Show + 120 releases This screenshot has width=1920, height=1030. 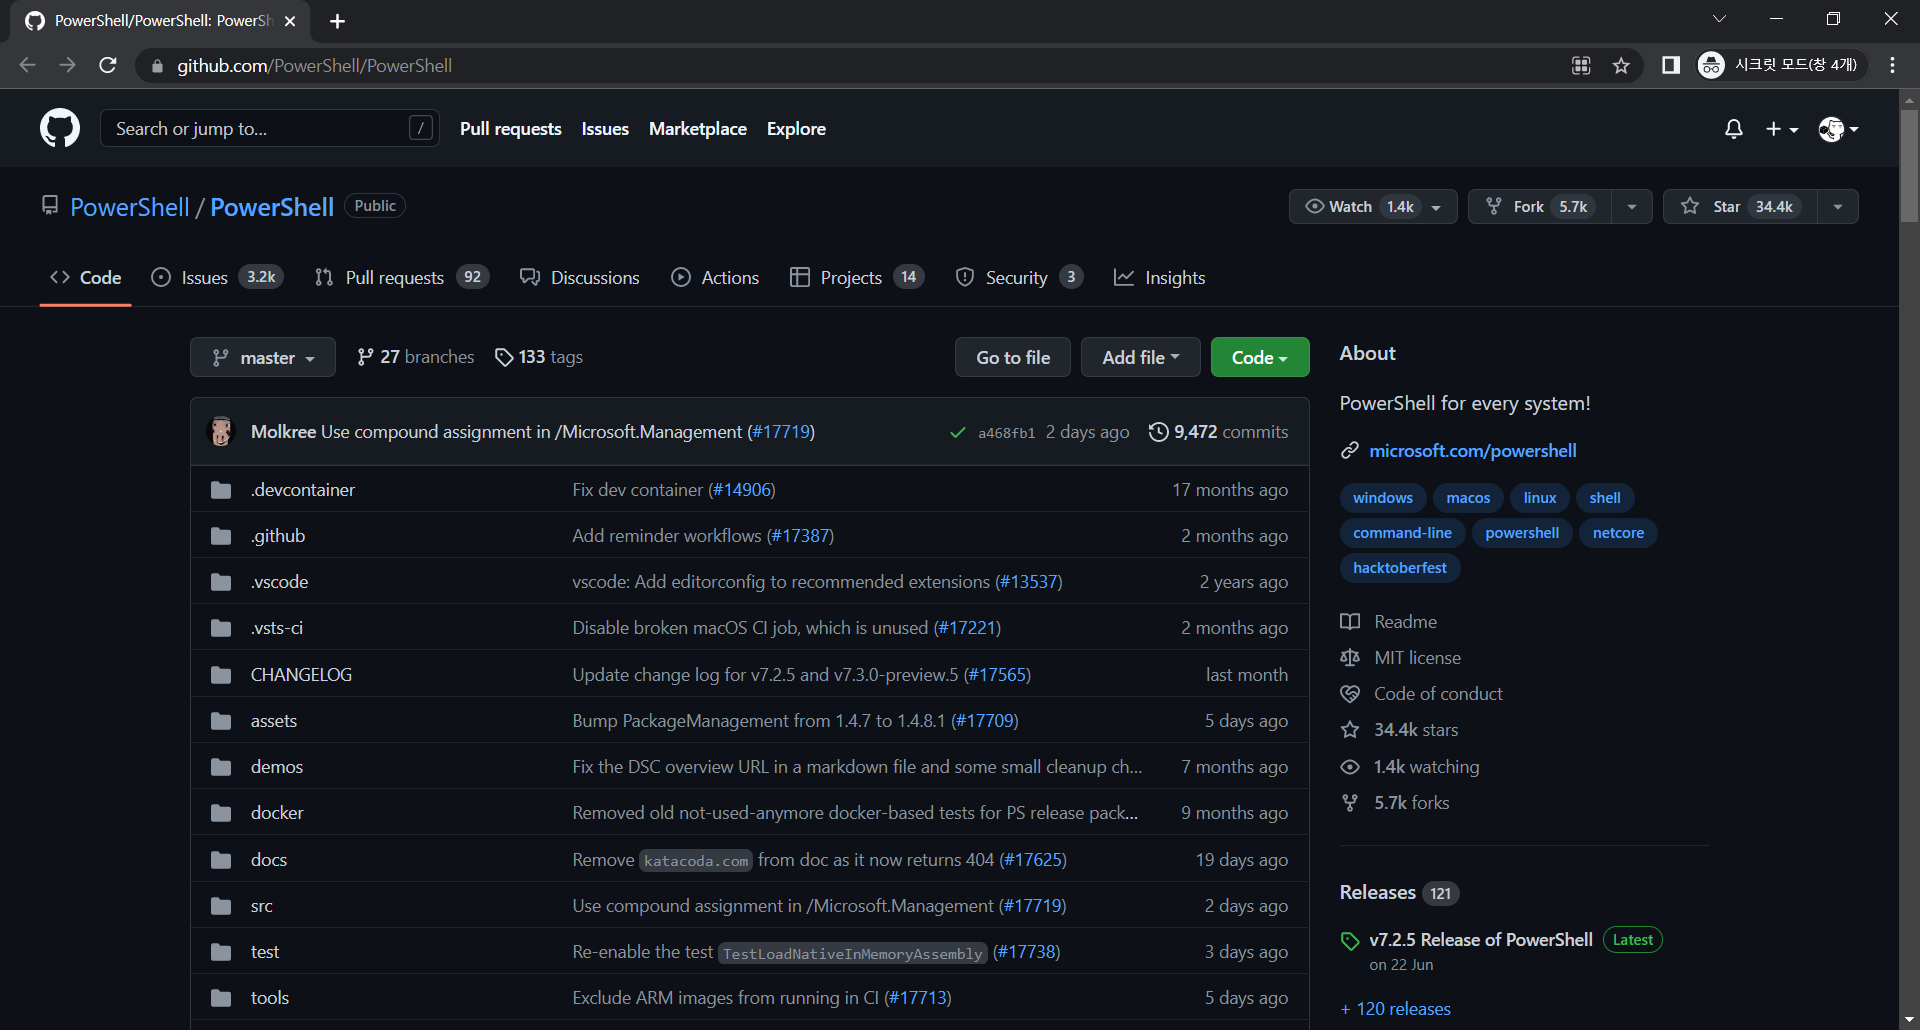(x=1396, y=1009)
